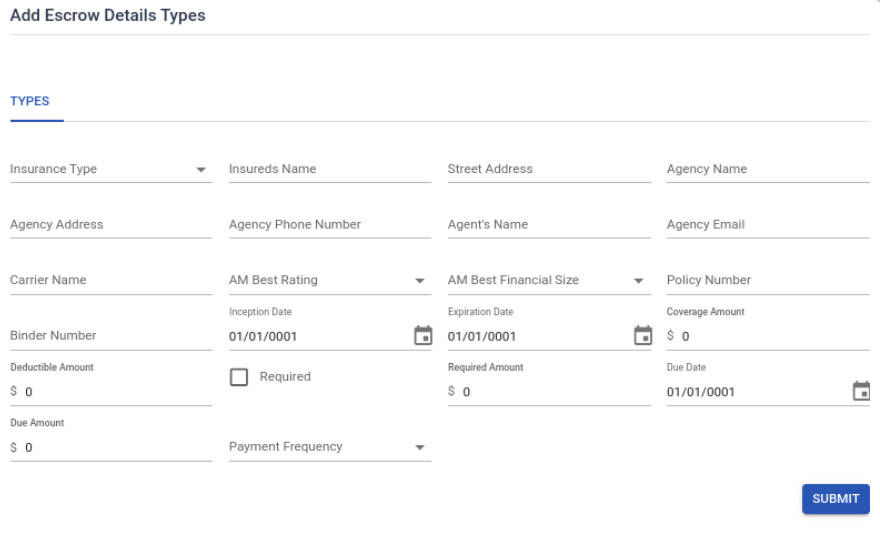
Task: Select the Carrier Name field
Action: 111,280
